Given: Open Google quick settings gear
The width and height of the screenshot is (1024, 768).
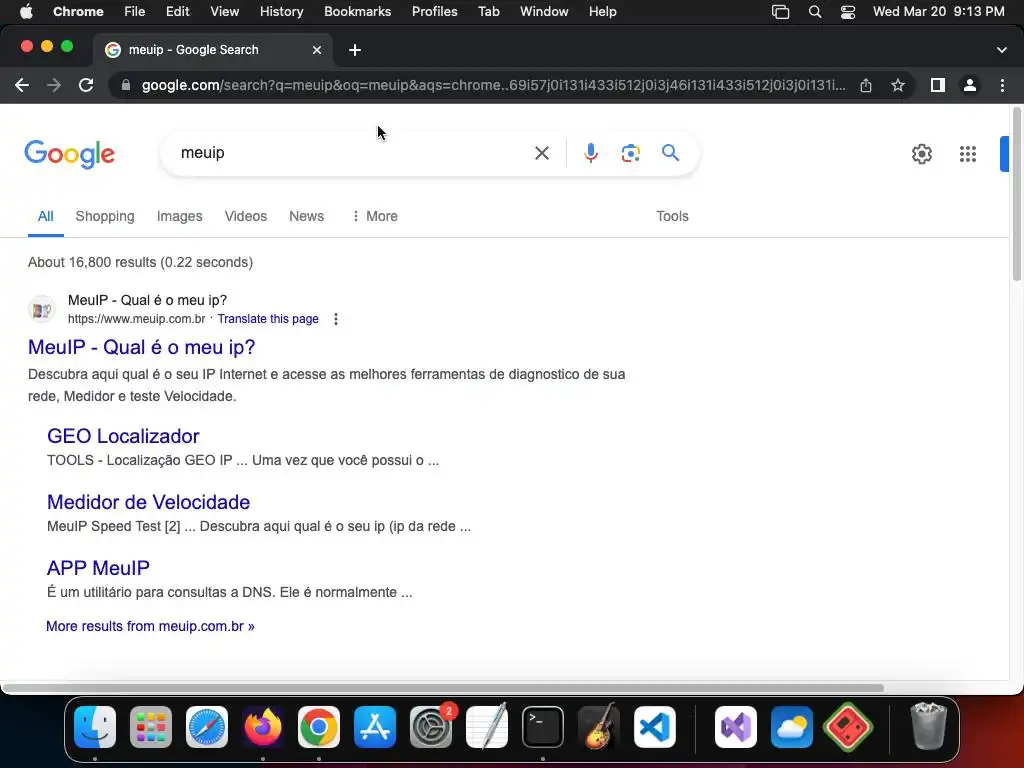Looking at the screenshot, I should click(x=921, y=154).
